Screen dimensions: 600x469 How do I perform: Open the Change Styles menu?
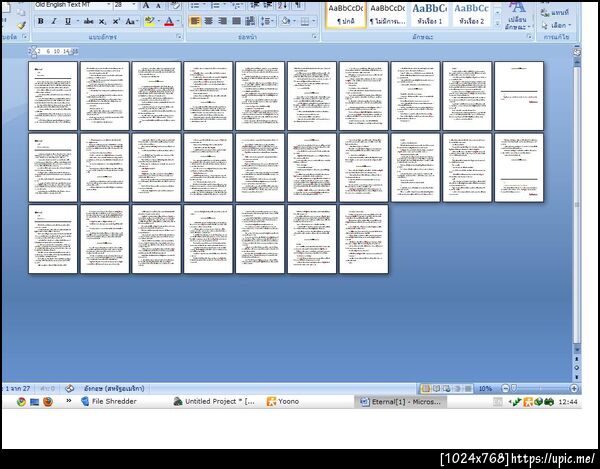[517, 16]
